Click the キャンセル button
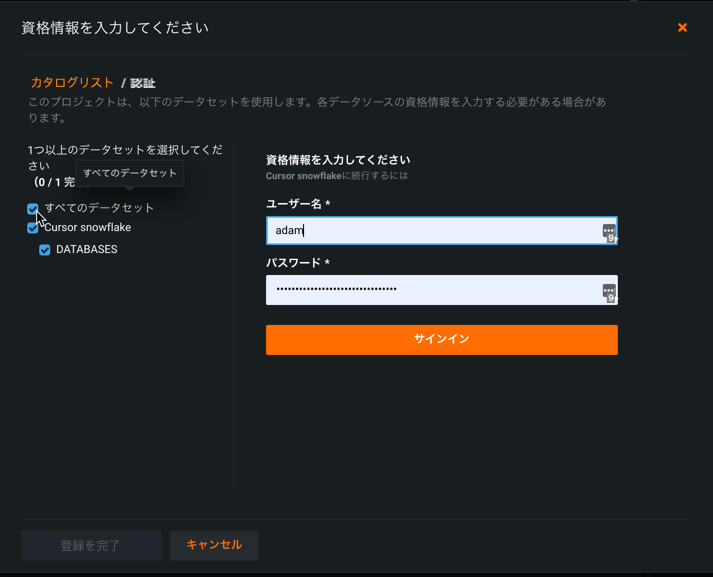This screenshot has height=577, width=713. click(x=214, y=545)
